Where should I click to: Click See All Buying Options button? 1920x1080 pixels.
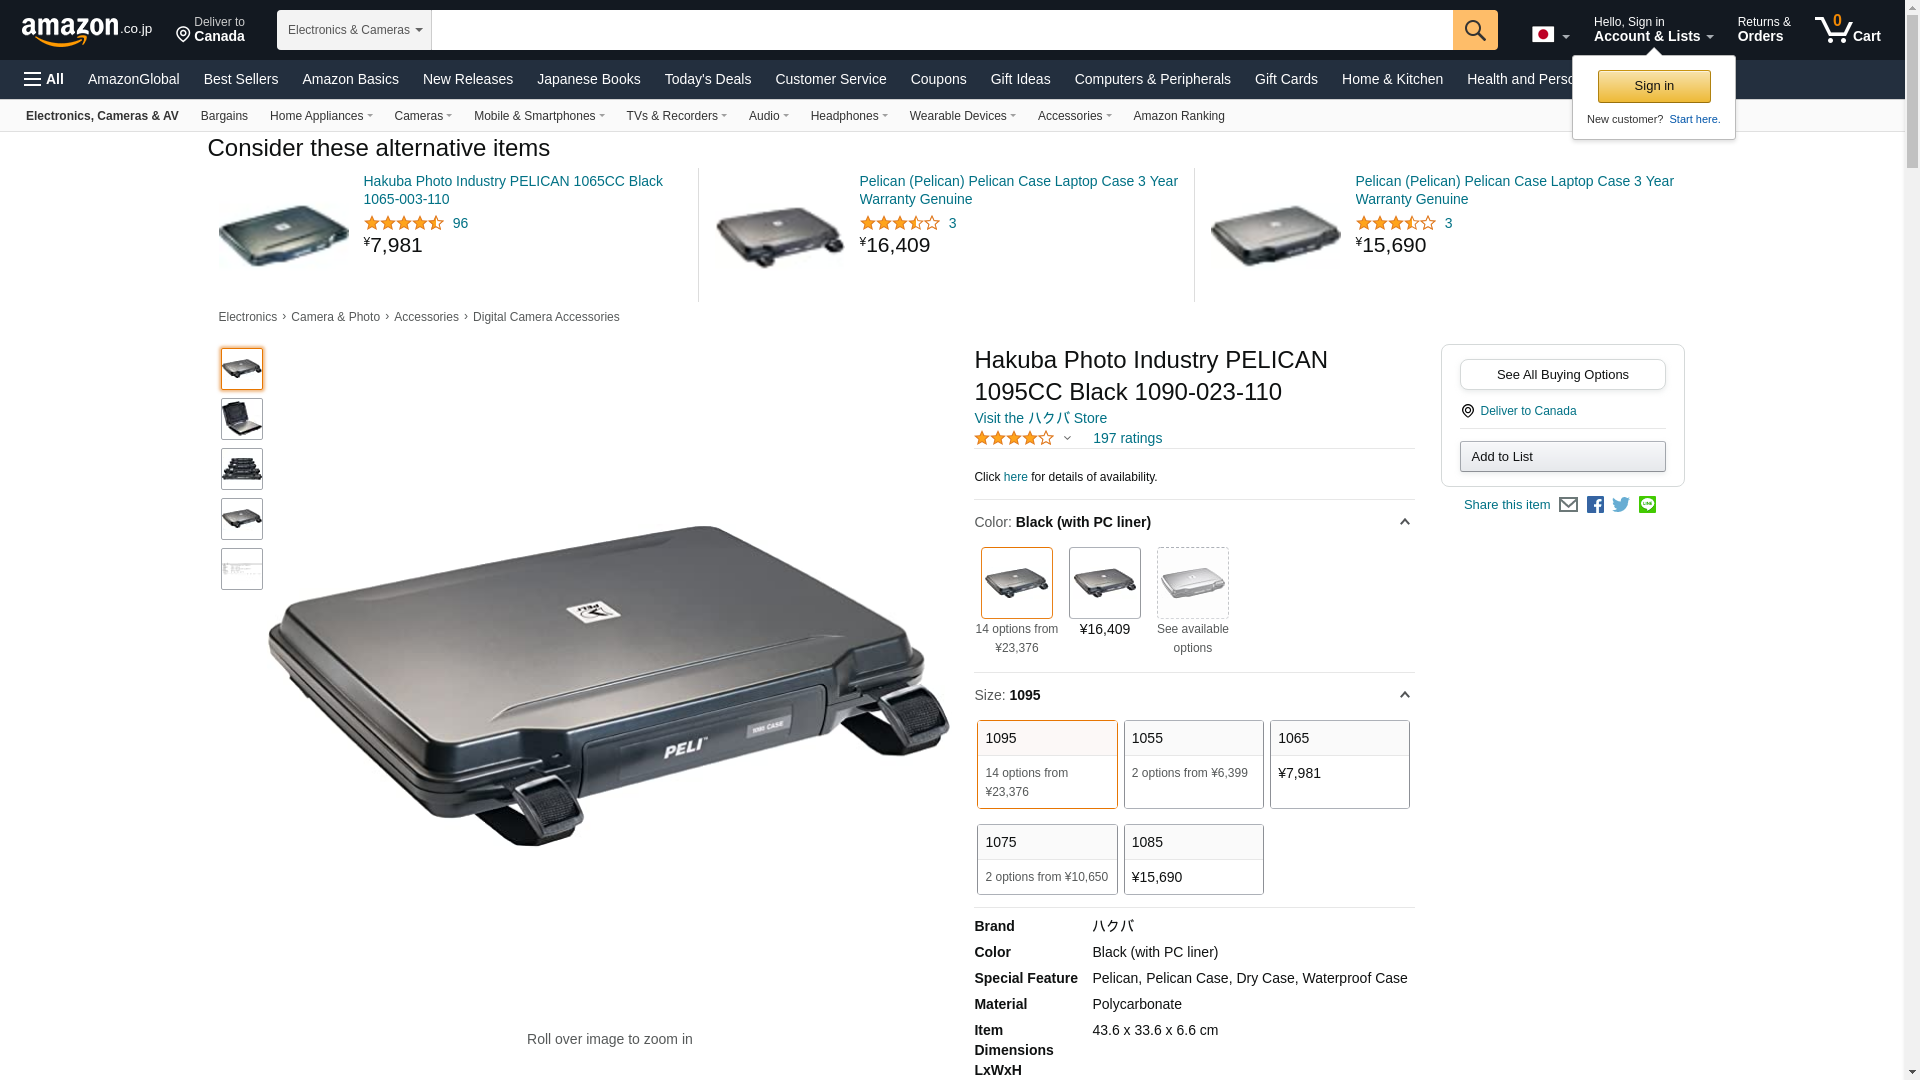(x=1562, y=374)
